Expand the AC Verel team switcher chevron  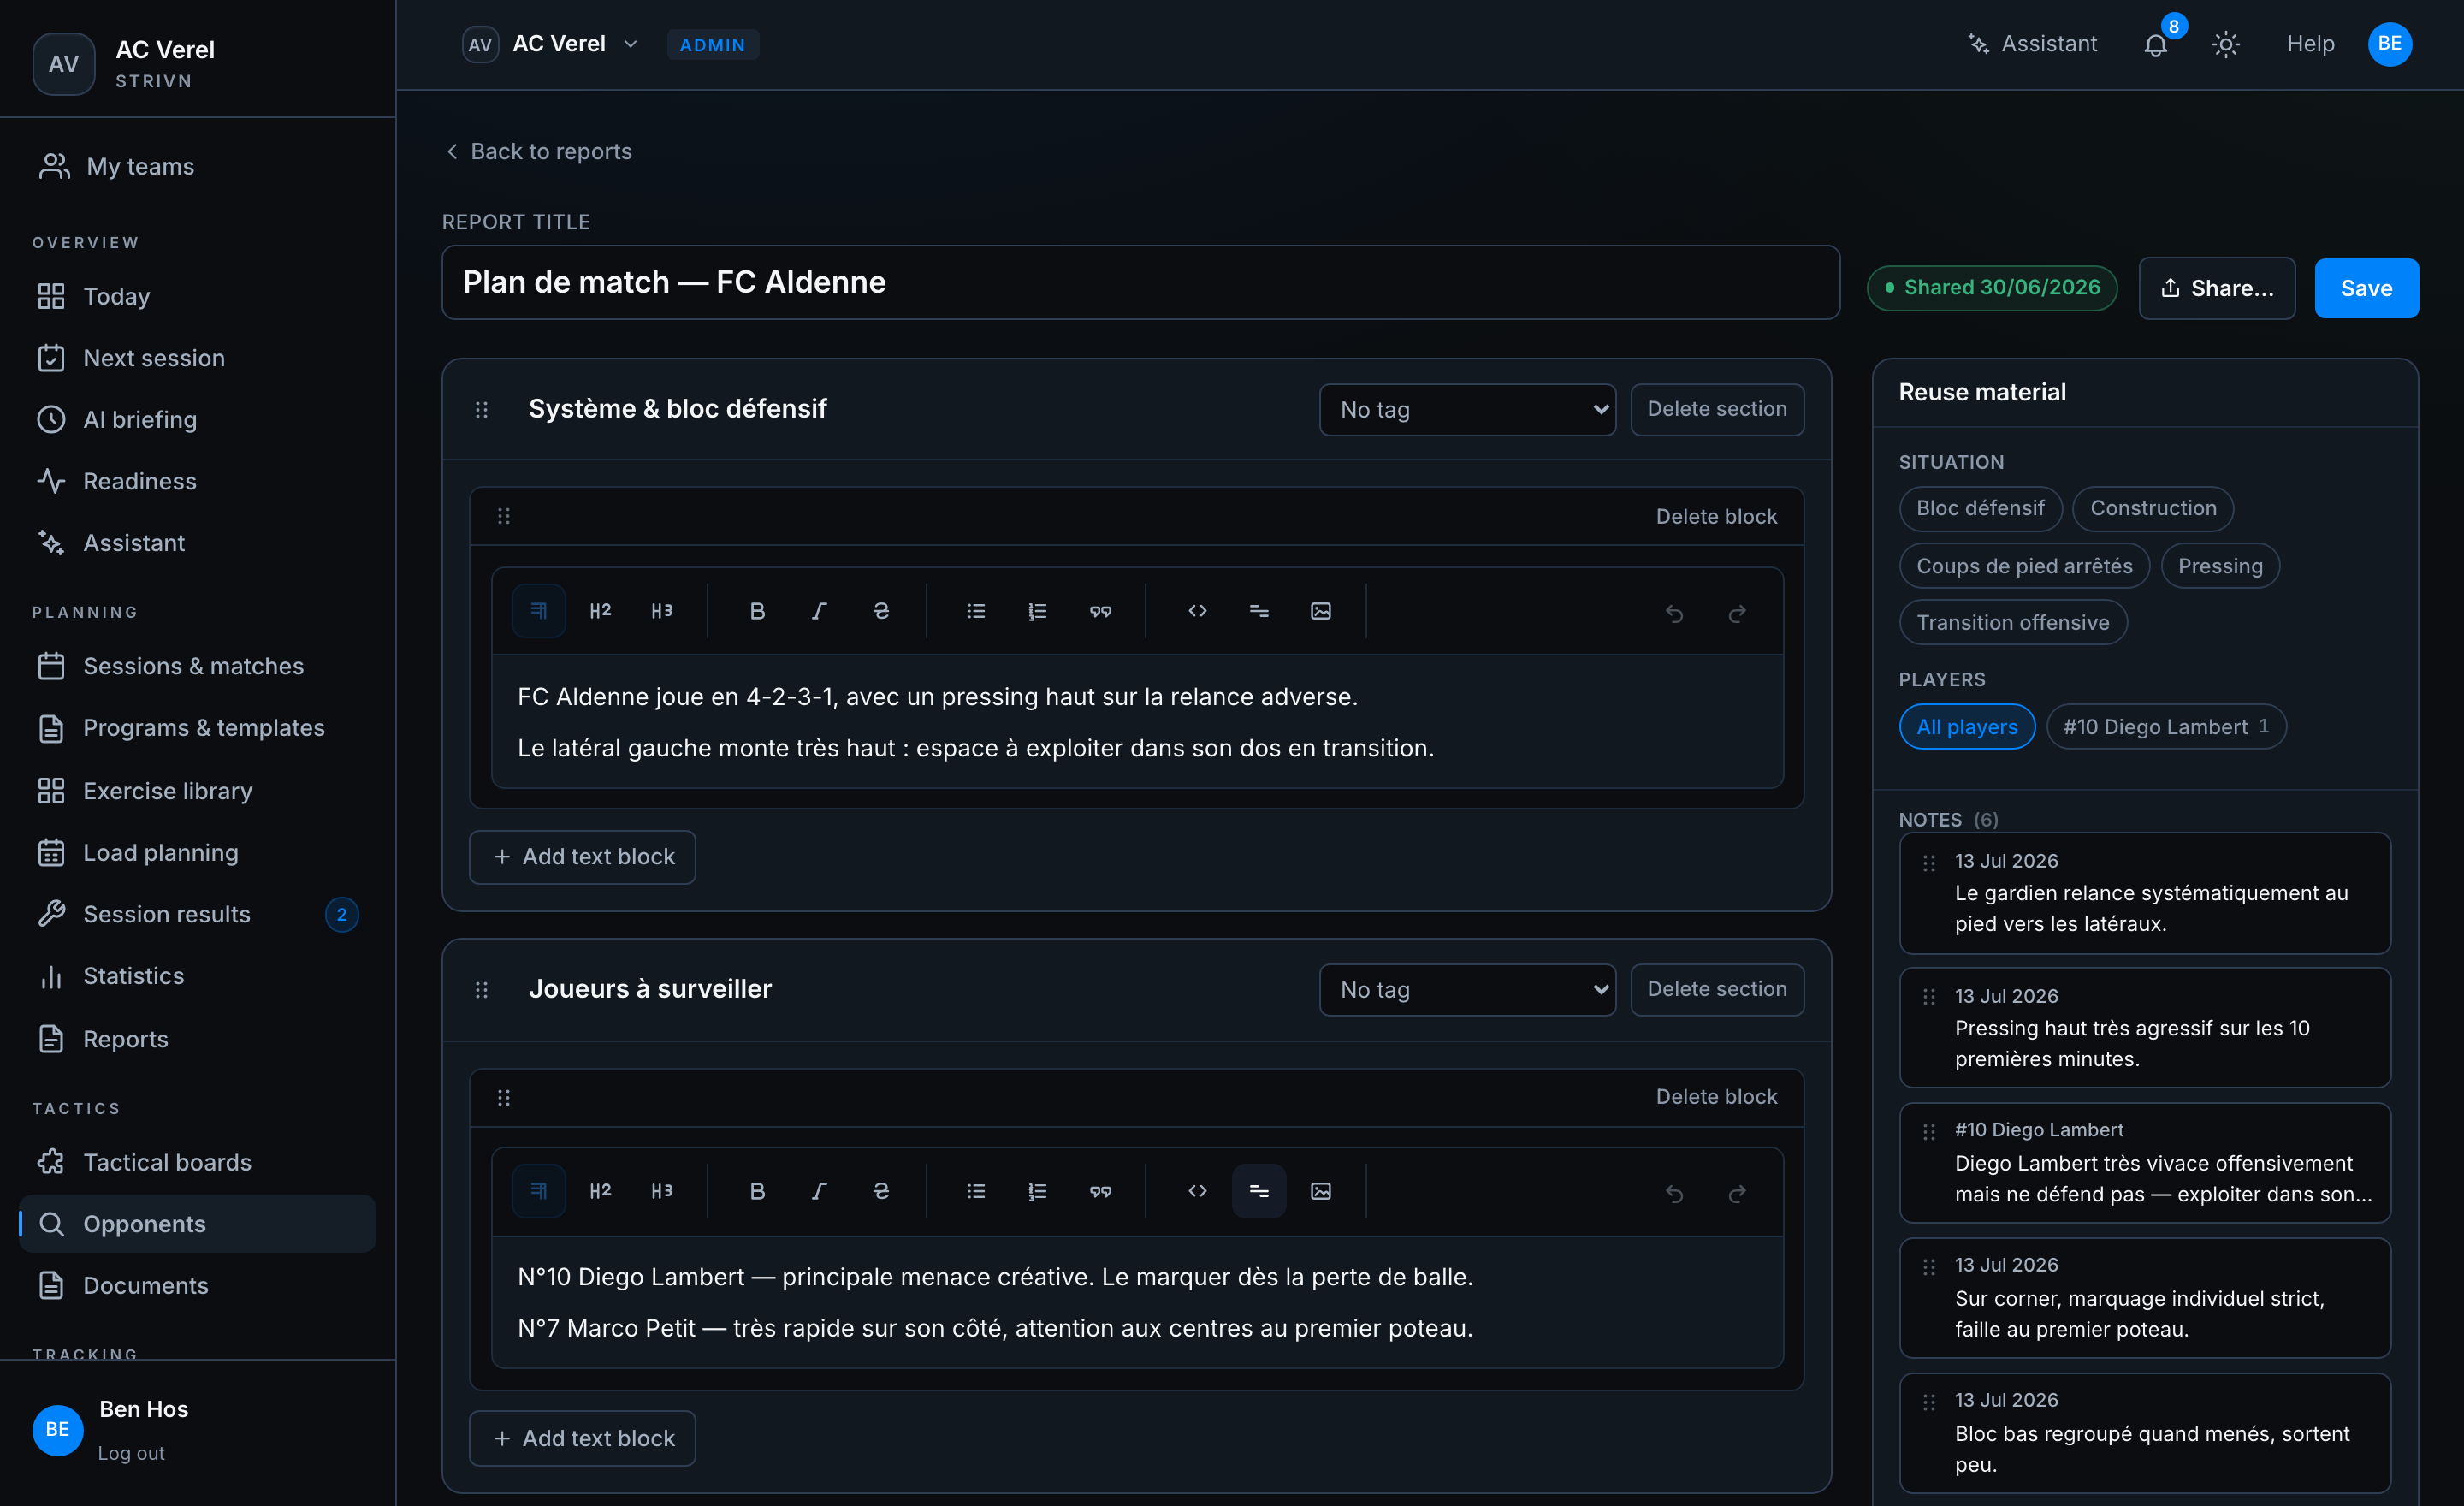coord(630,44)
